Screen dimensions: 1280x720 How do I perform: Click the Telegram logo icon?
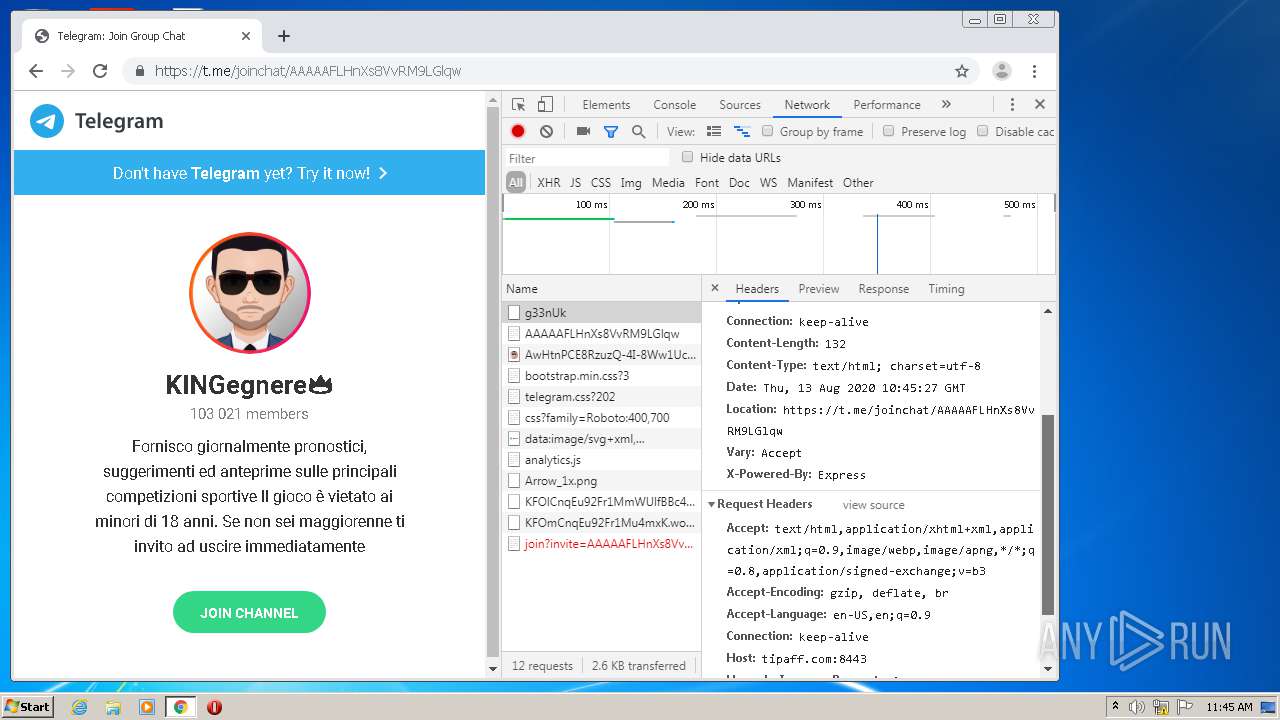click(47, 121)
